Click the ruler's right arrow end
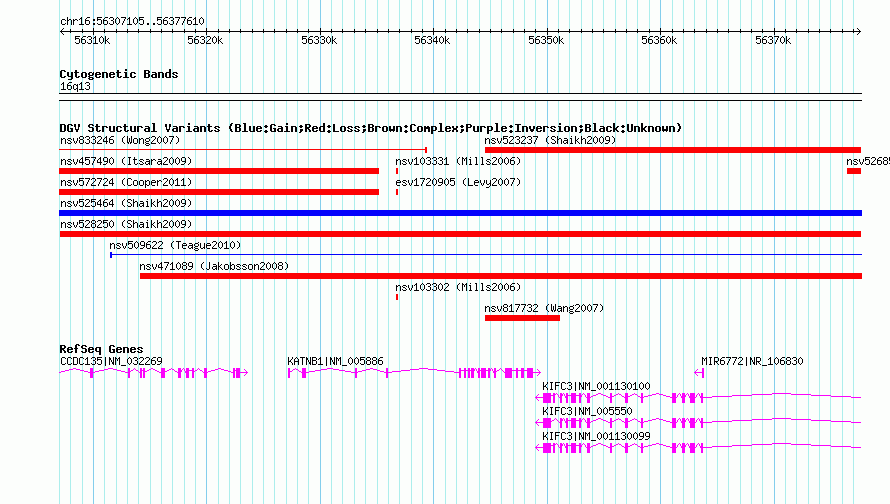Screen dimensions: 890x504 tap(858, 31)
